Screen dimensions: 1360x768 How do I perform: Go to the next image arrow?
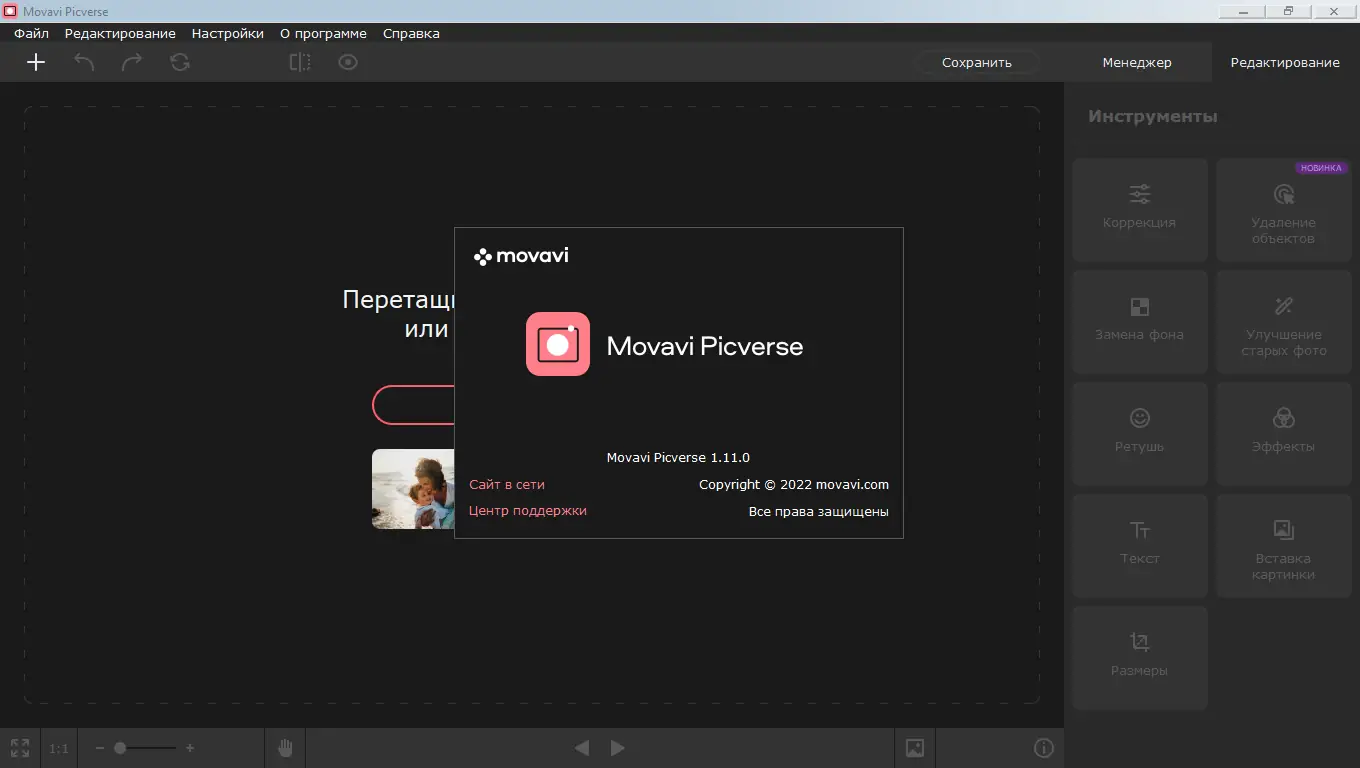pos(618,748)
